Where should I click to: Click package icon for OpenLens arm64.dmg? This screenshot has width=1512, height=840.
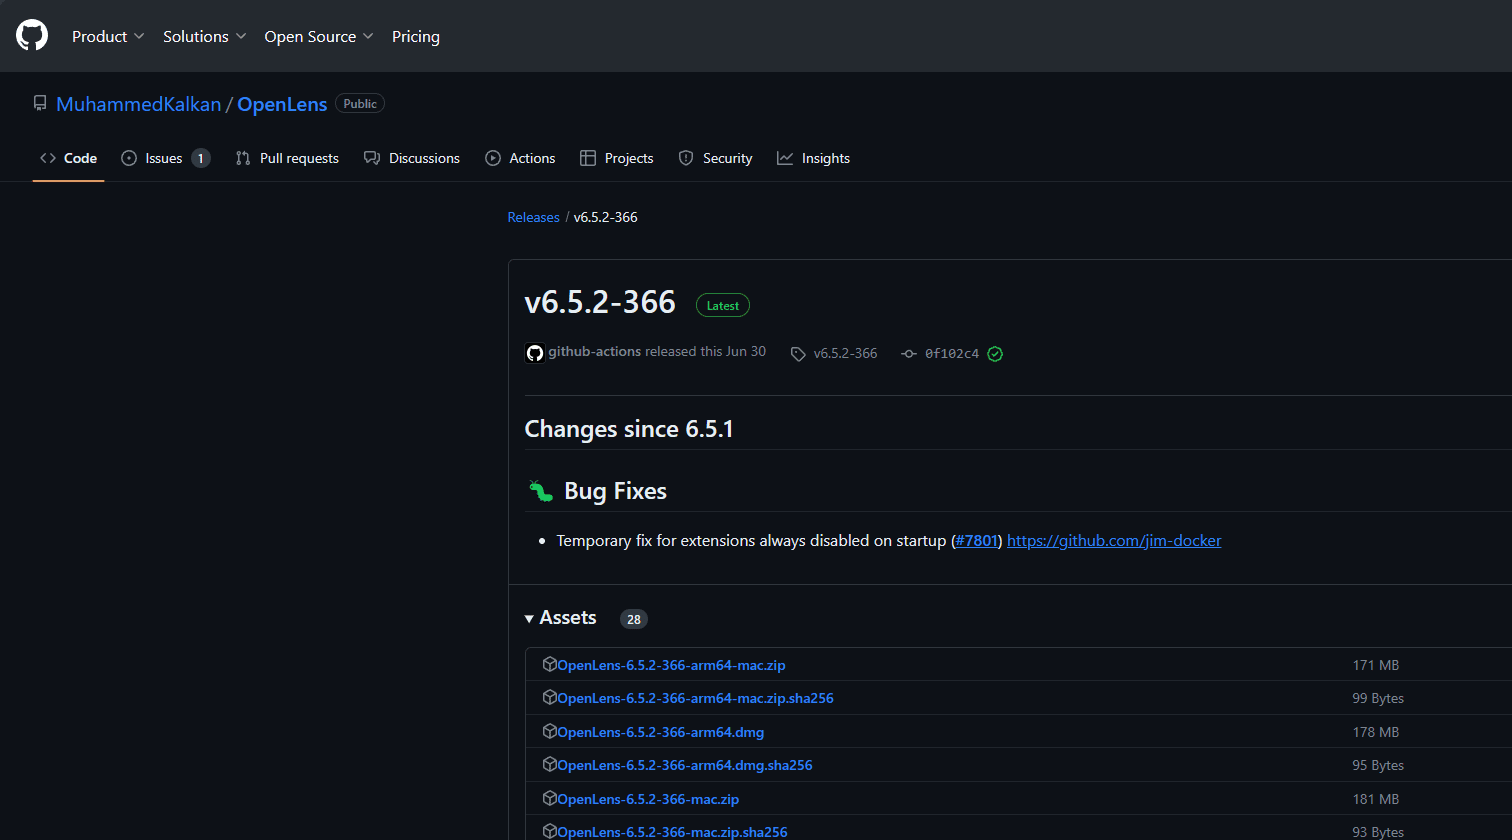(x=549, y=732)
